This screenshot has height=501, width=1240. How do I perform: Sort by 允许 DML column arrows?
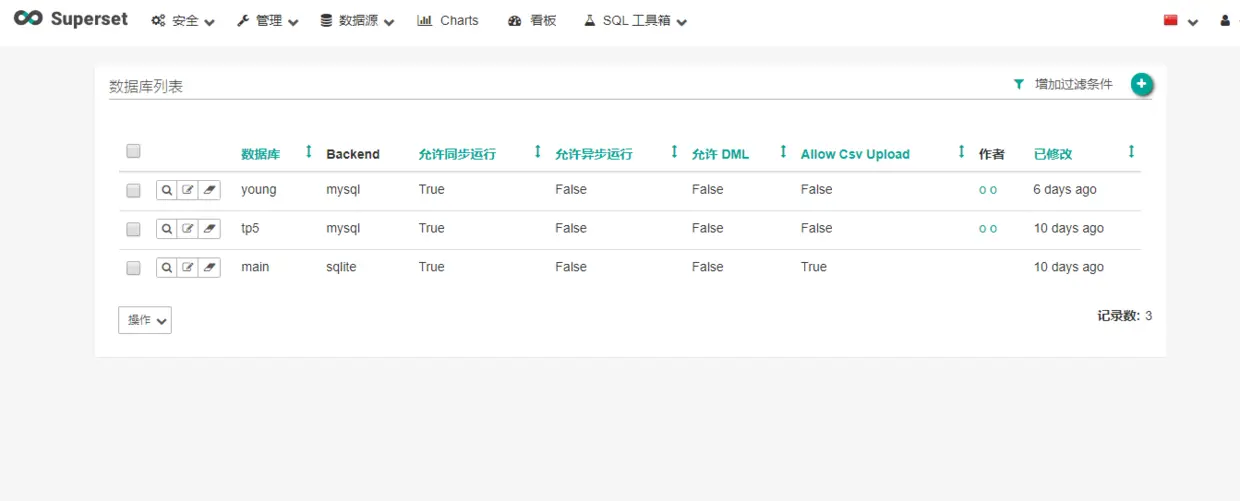point(783,152)
